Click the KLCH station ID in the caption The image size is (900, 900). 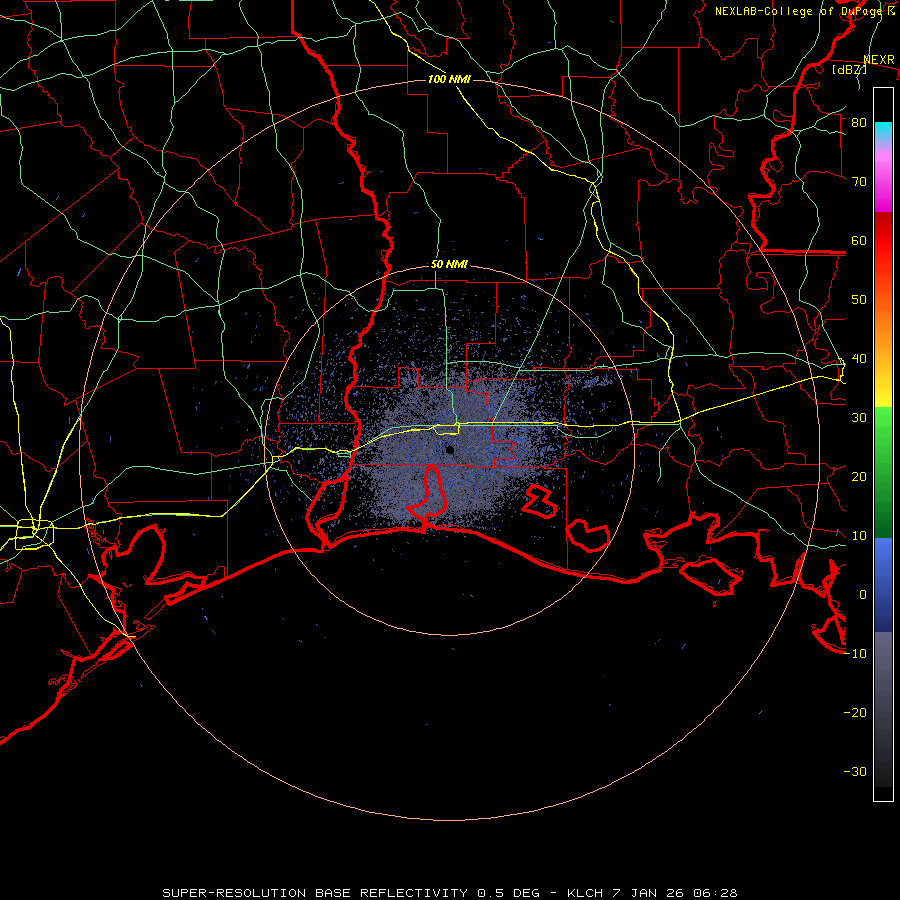[x=585, y=893]
